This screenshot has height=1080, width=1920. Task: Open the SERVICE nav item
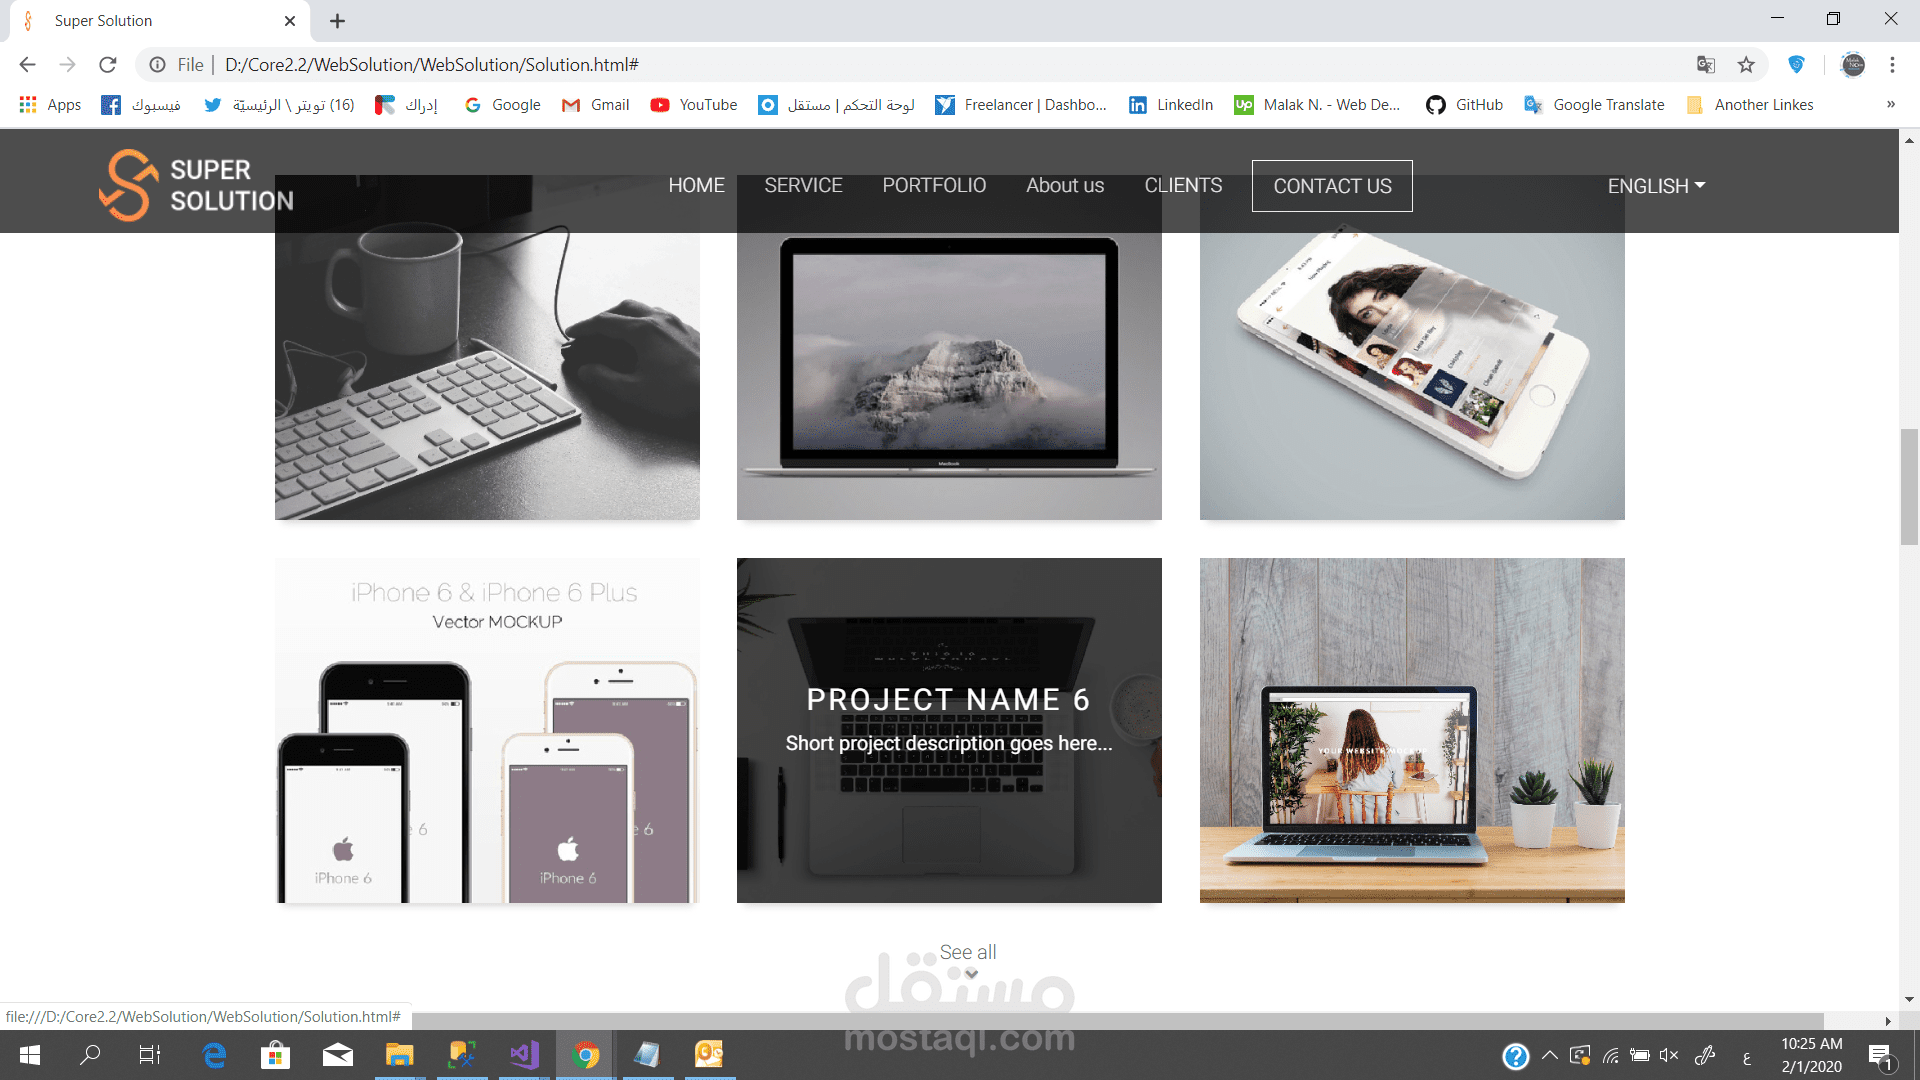[803, 186]
